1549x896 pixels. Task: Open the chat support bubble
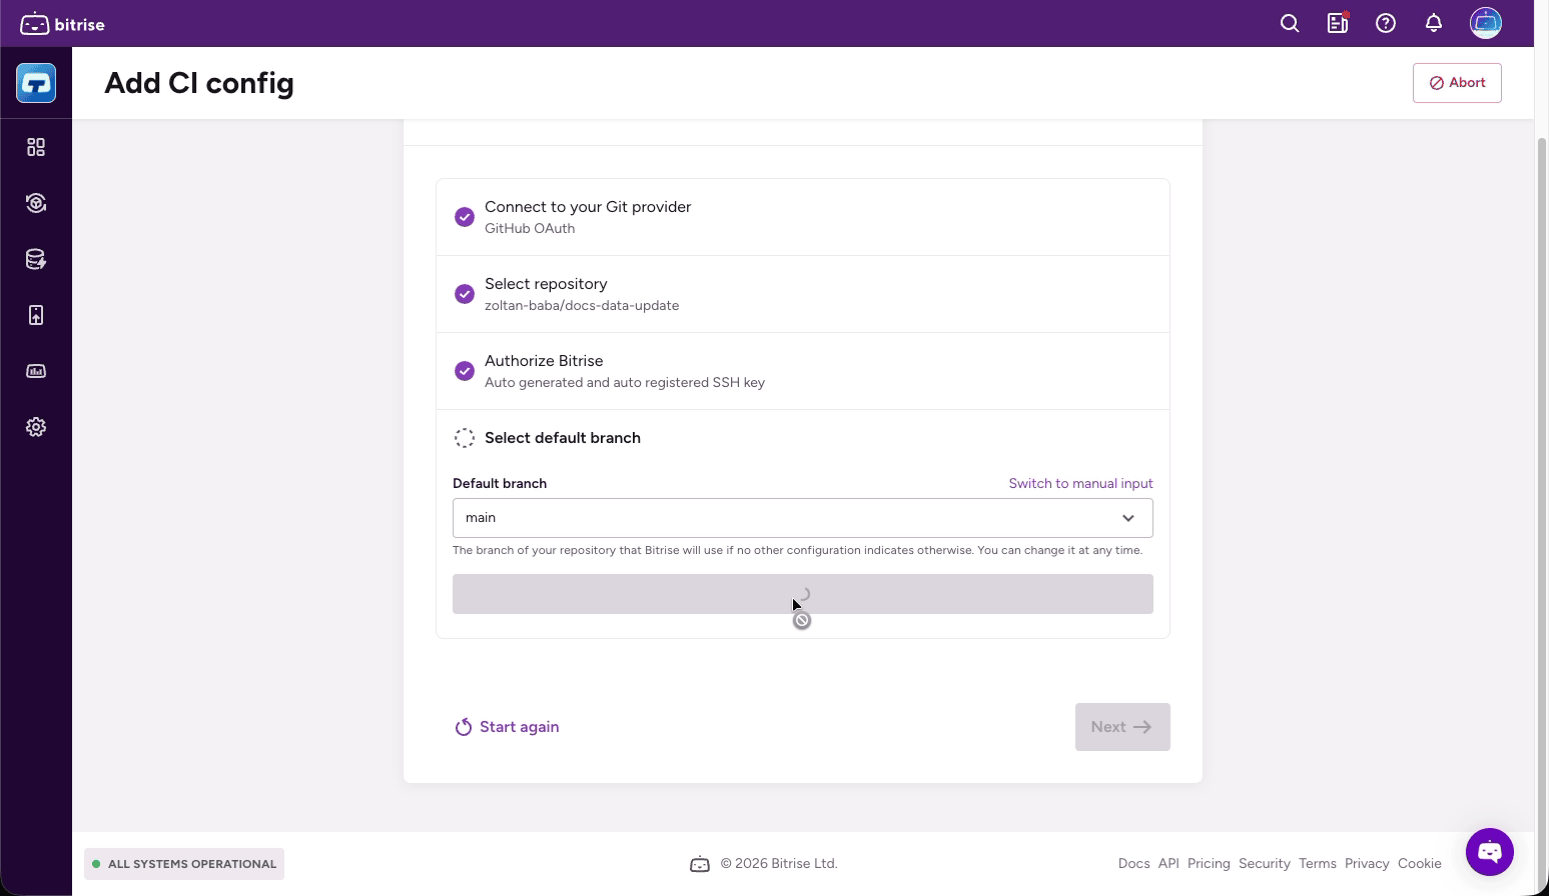coord(1490,852)
